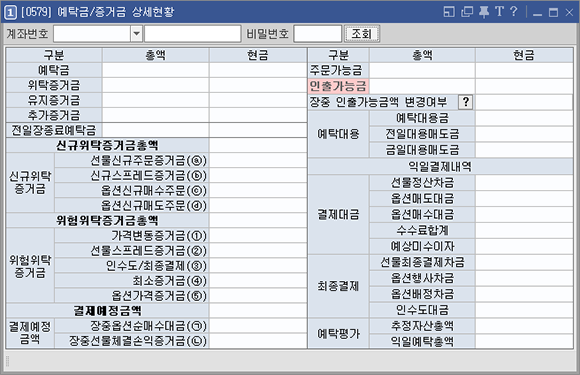Screen dimensions: 580x375
Task: Click the screen layout icon in title bar
Action: [449, 12]
